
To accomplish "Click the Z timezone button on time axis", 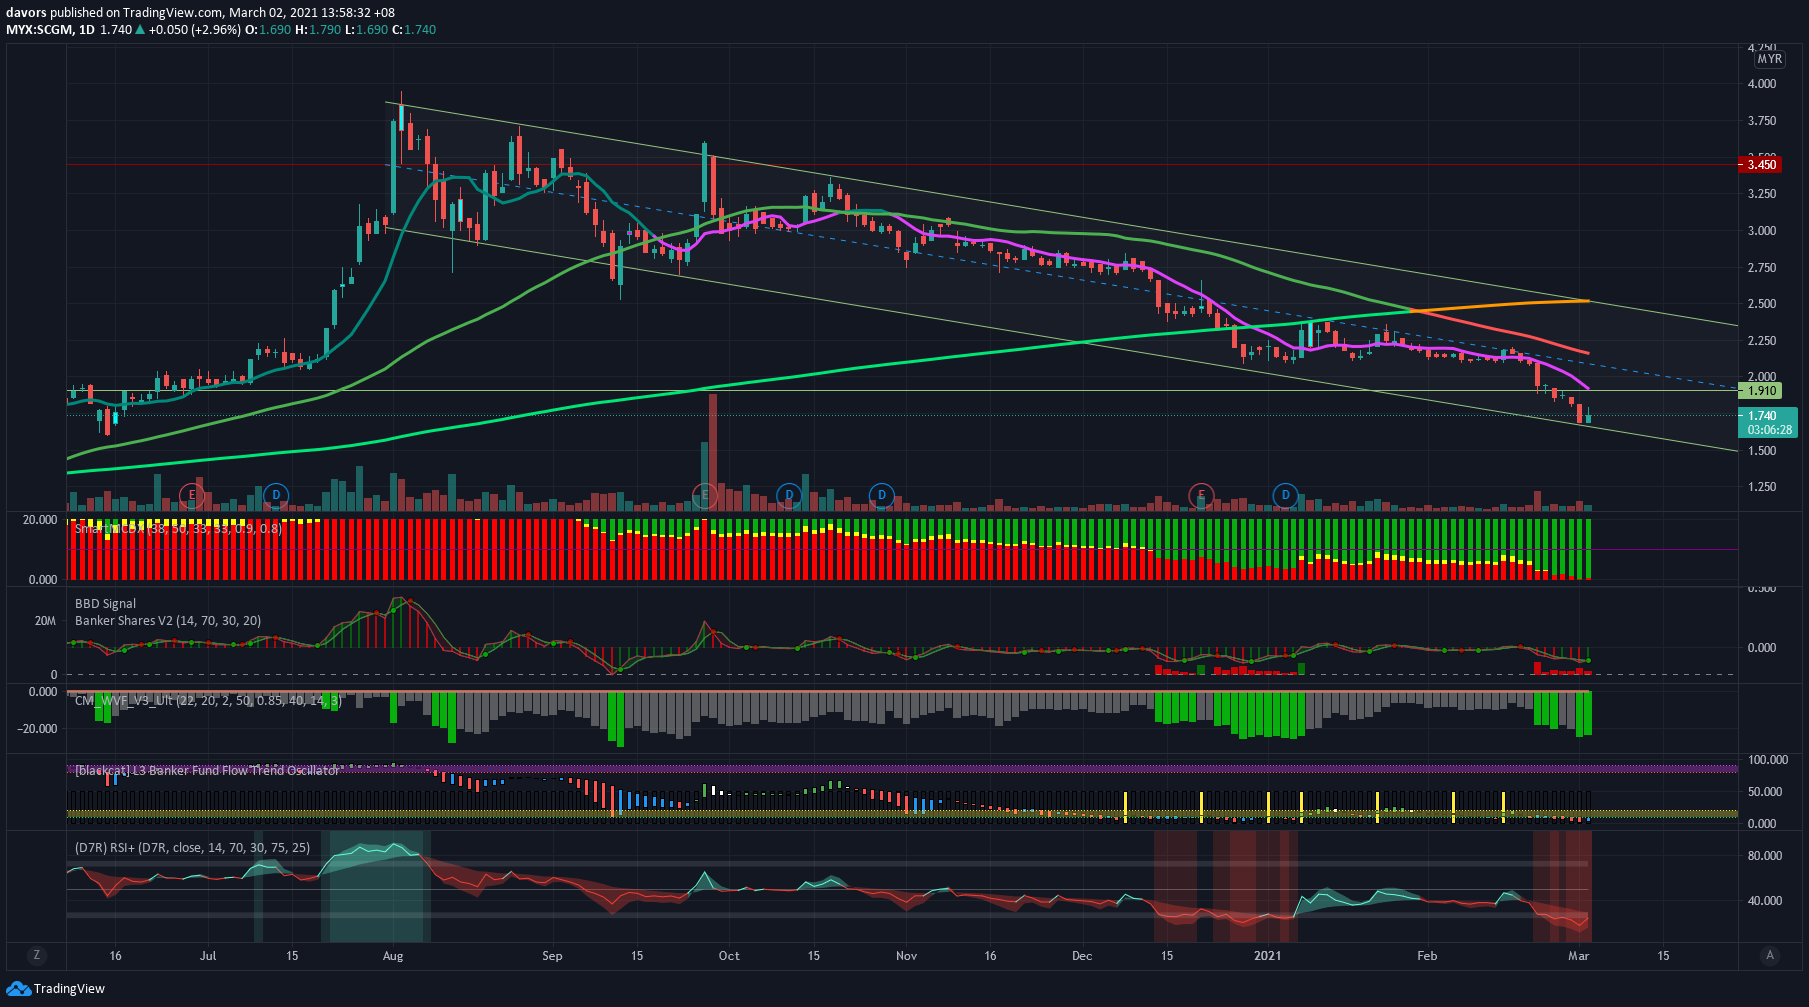I will (x=37, y=955).
